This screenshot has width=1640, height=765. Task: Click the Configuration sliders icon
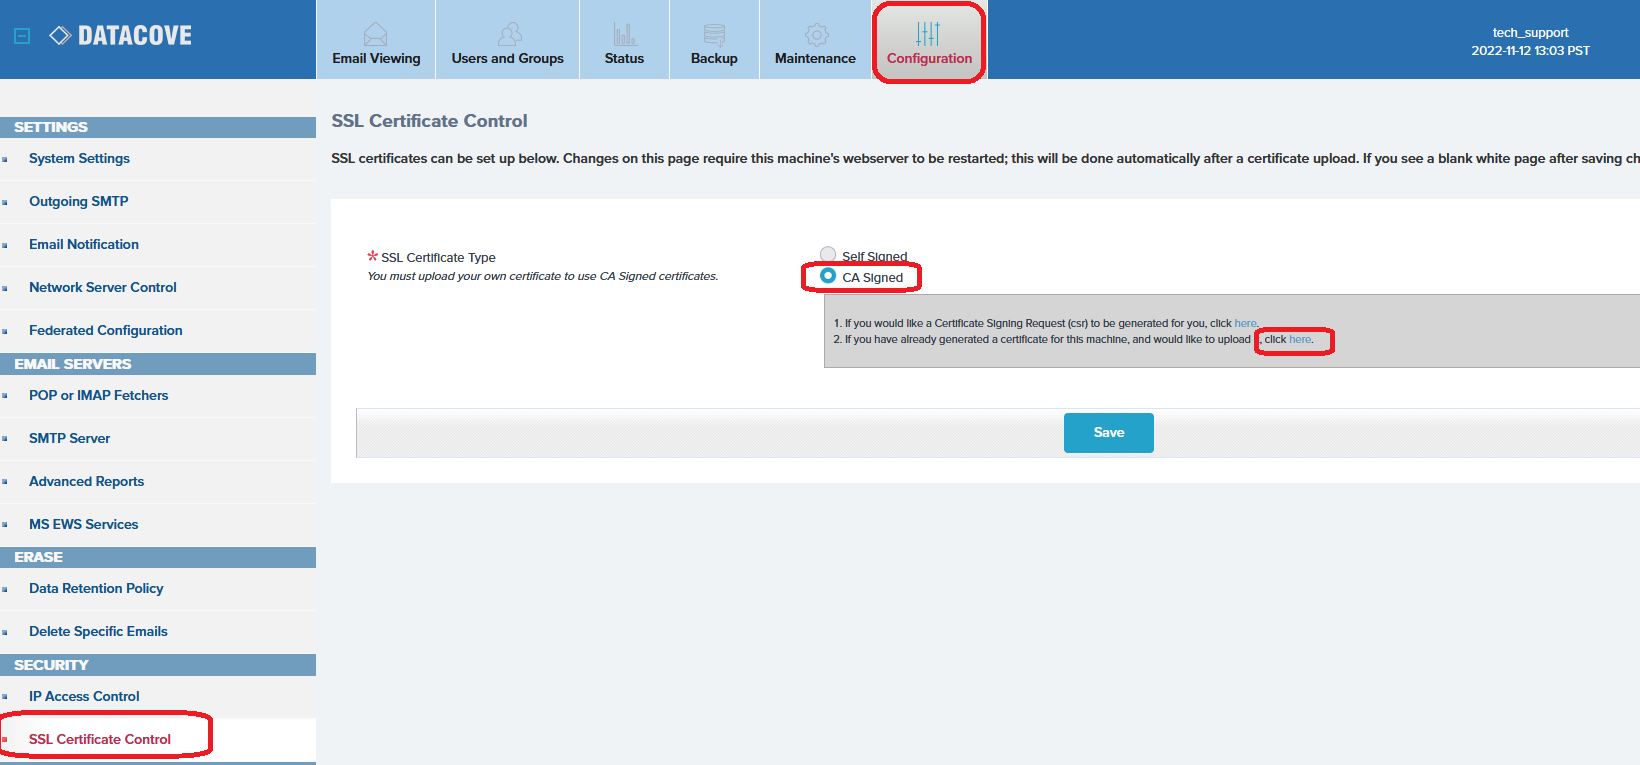click(928, 35)
